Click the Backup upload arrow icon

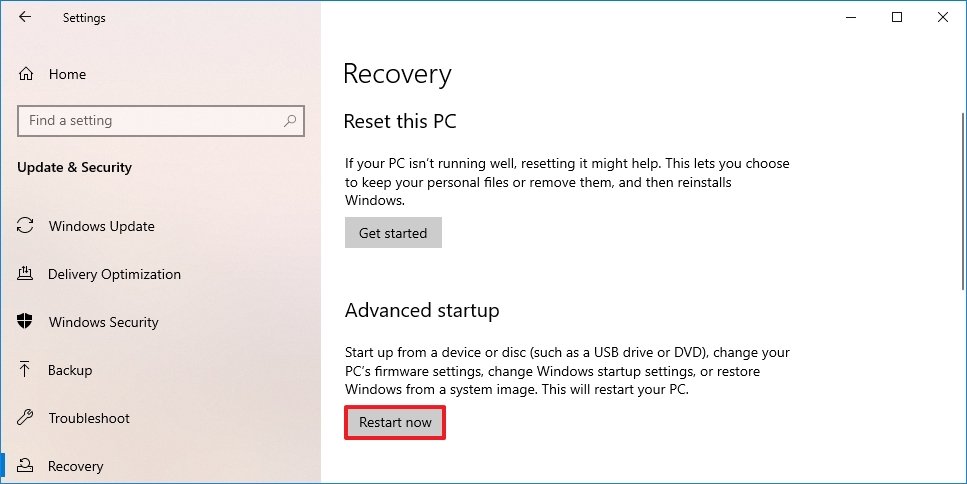tap(25, 369)
